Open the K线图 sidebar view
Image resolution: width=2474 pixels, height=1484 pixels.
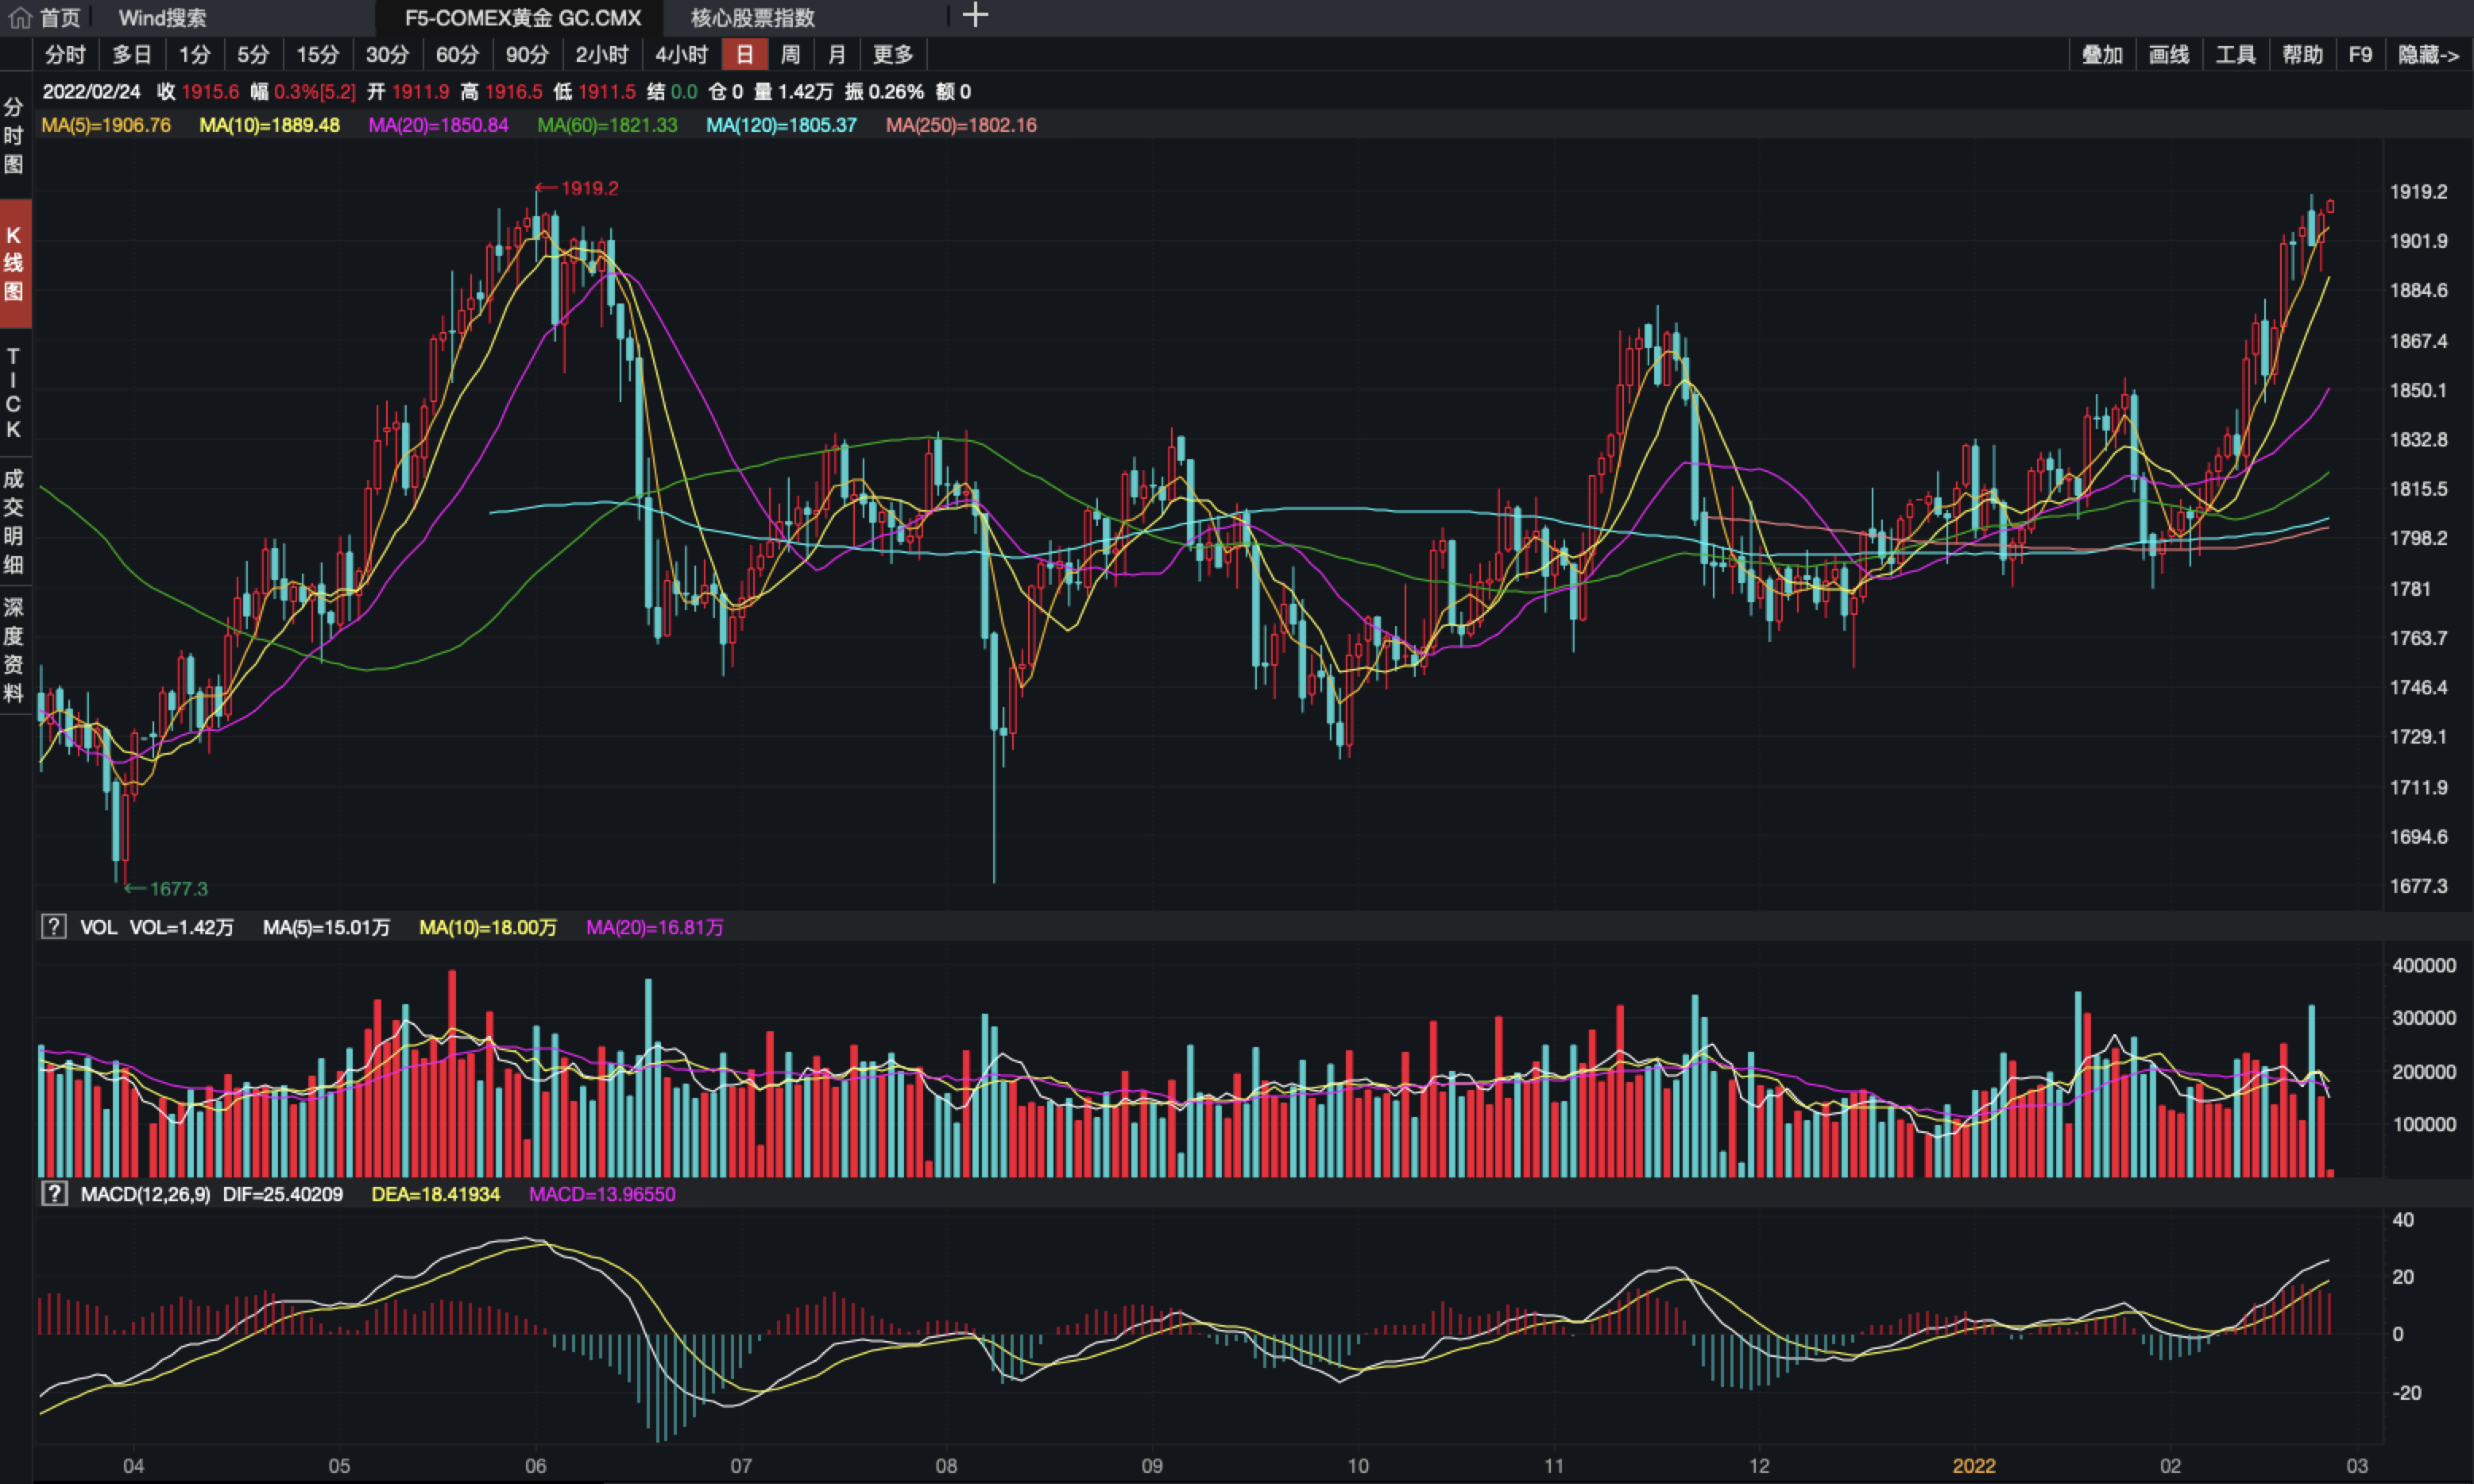[14, 264]
